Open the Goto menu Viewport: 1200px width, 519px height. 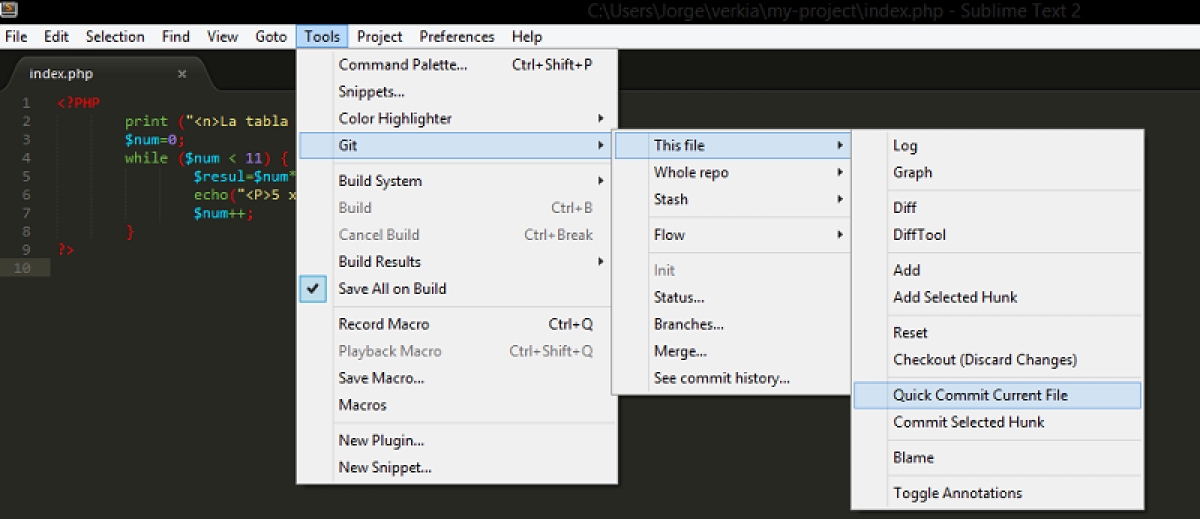[x=271, y=36]
